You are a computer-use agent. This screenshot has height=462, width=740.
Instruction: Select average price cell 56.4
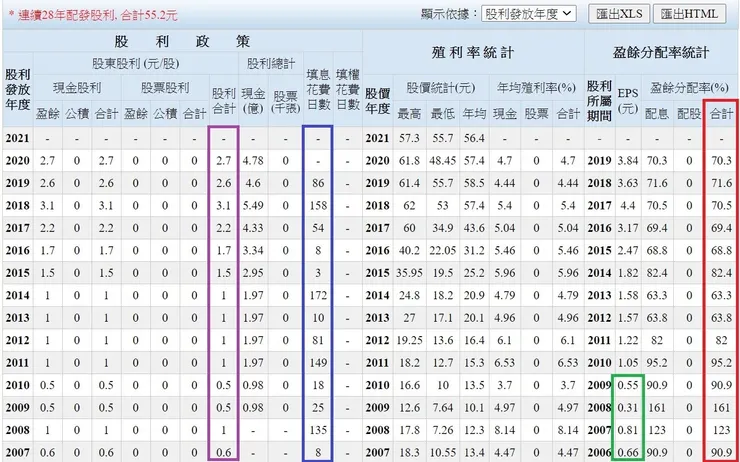(474, 138)
